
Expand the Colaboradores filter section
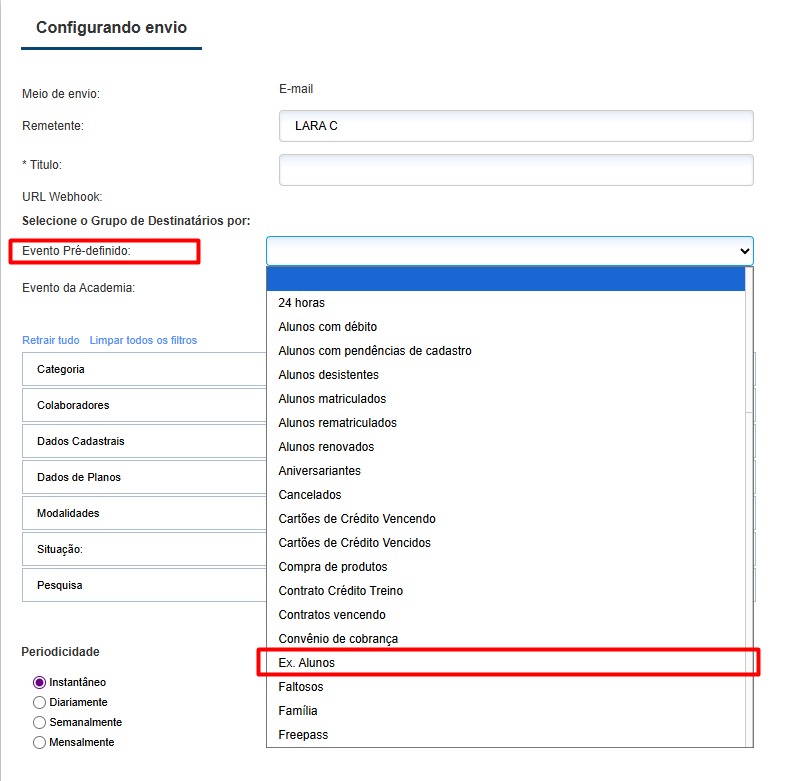pyautogui.click(x=140, y=405)
